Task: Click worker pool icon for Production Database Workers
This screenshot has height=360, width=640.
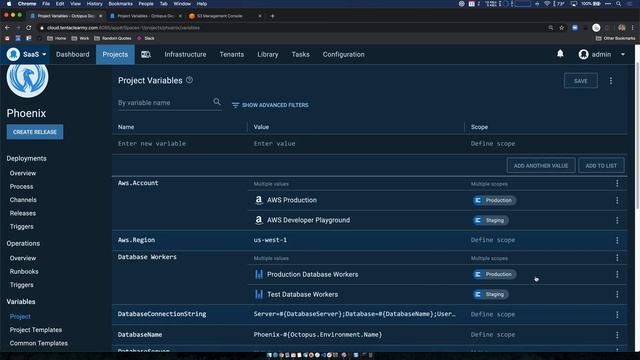Action: pos(259,274)
